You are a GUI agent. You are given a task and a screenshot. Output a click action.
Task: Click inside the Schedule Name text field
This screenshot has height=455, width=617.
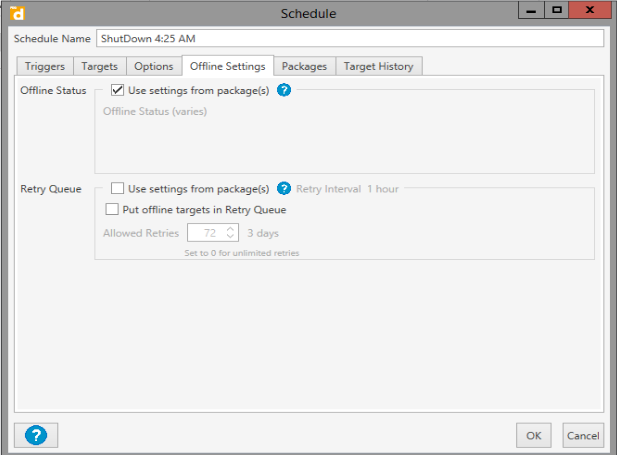[350, 39]
